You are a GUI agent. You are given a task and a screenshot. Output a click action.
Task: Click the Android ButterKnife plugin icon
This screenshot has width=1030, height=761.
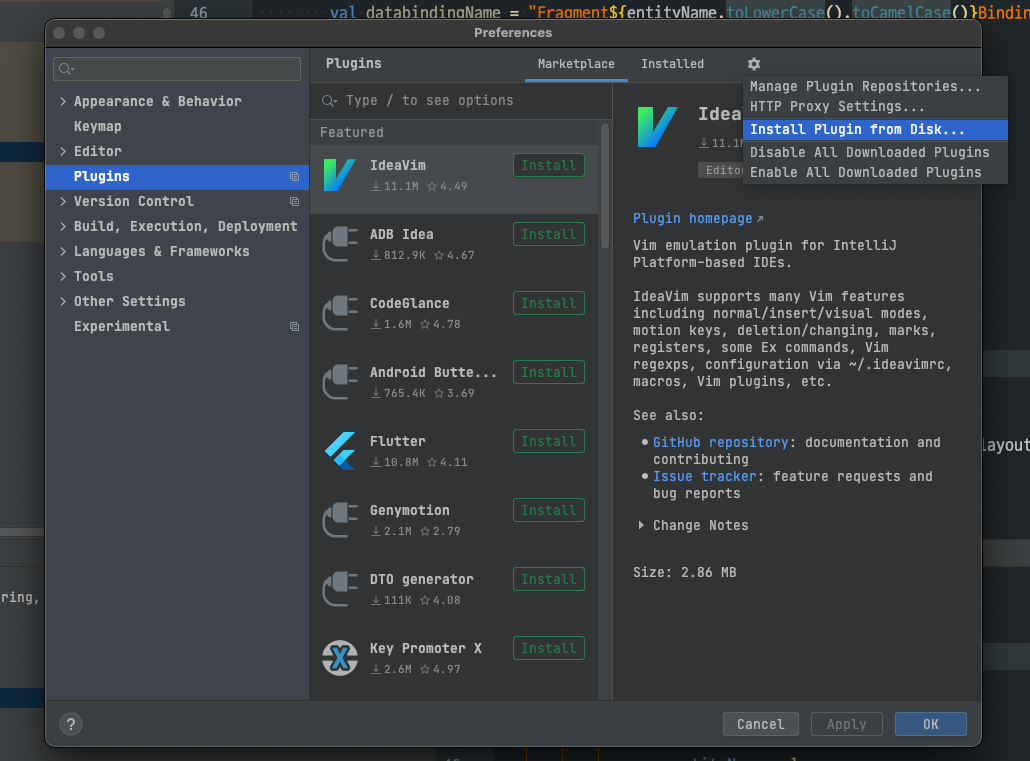[340, 382]
